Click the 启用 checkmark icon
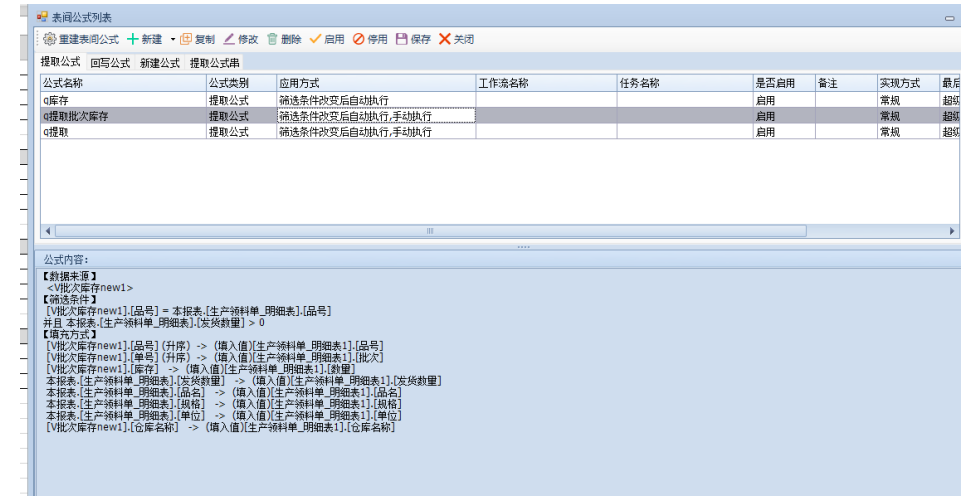Image resolution: width=973 pixels, height=502 pixels. [315, 39]
